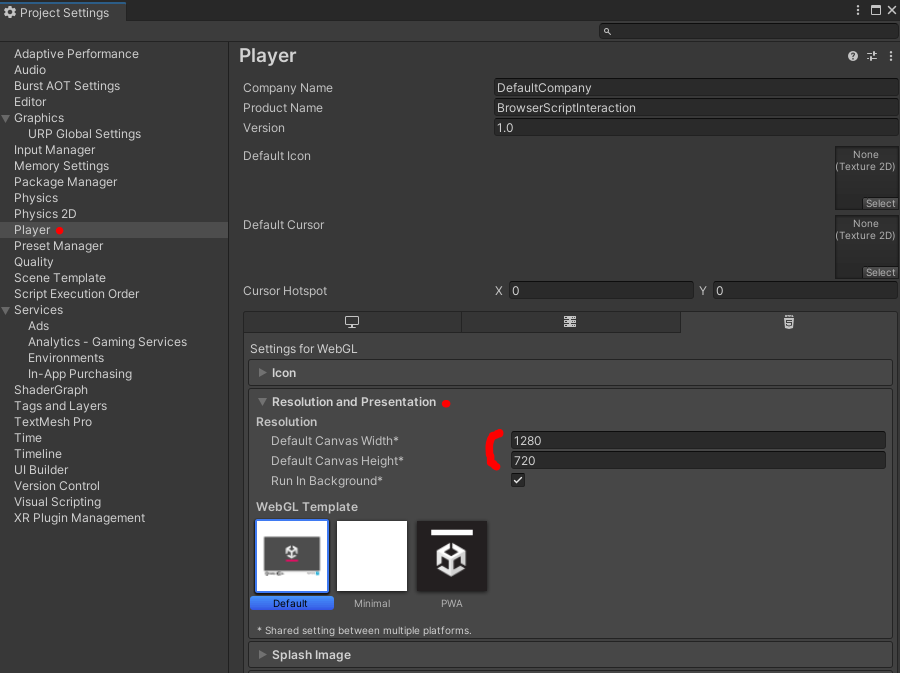This screenshot has height=673, width=900.
Task: Click the Default Canvas Width field
Action: 698,441
